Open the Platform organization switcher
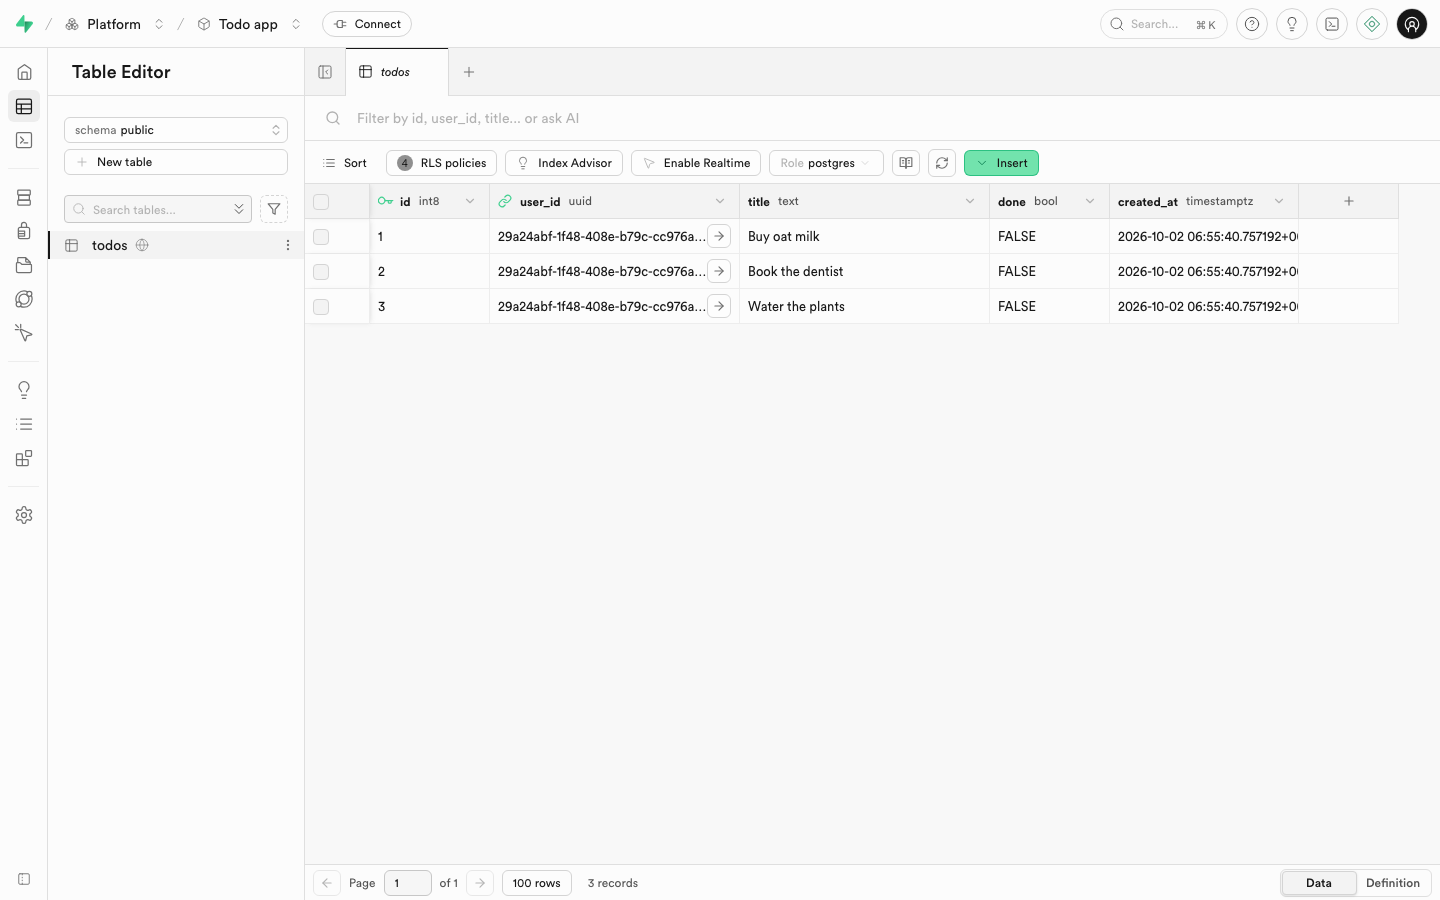This screenshot has height=900, width=1440. pyautogui.click(x=159, y=24)
